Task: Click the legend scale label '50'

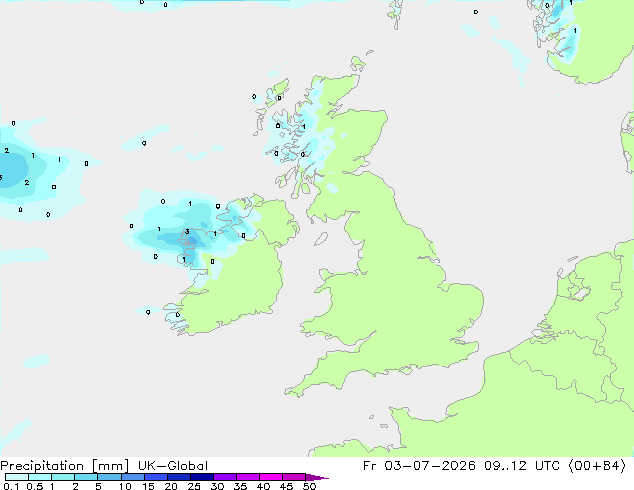Action: point(309,486)
